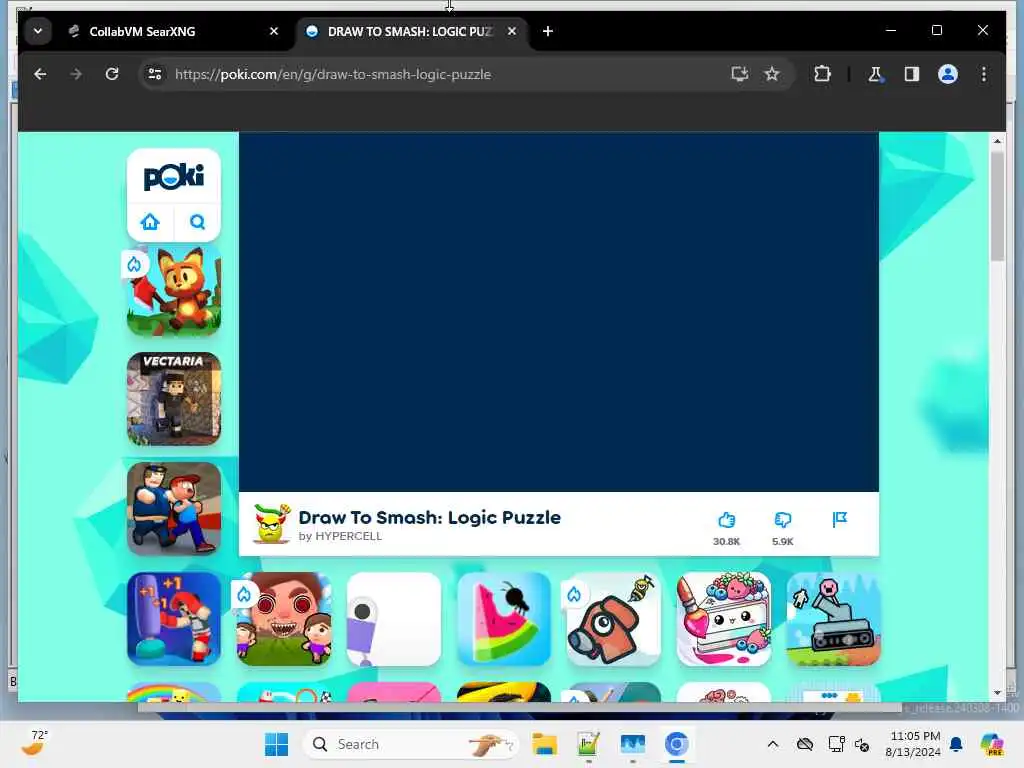1024x768 pixels.
Task: Go back to the previous page
Action: 40,74
